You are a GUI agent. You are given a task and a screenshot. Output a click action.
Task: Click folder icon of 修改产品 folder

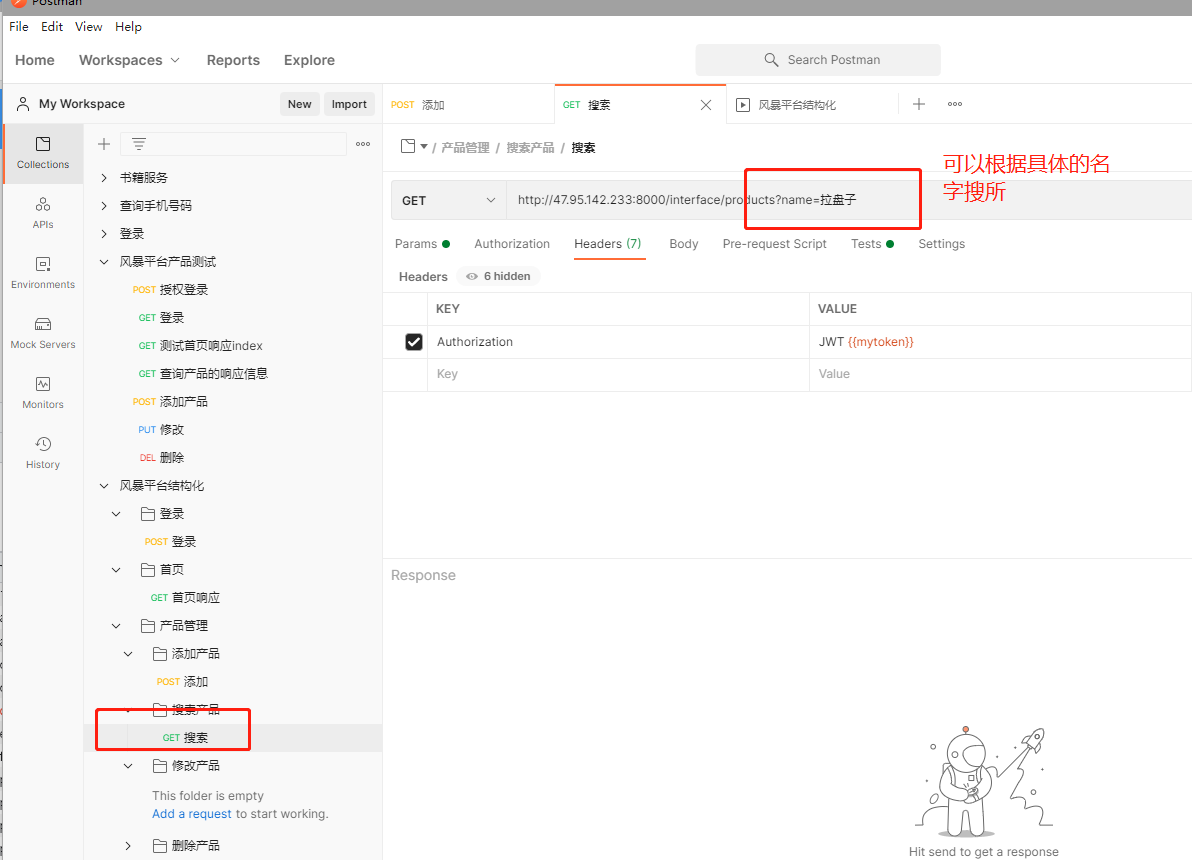click(x=160, y=766)
